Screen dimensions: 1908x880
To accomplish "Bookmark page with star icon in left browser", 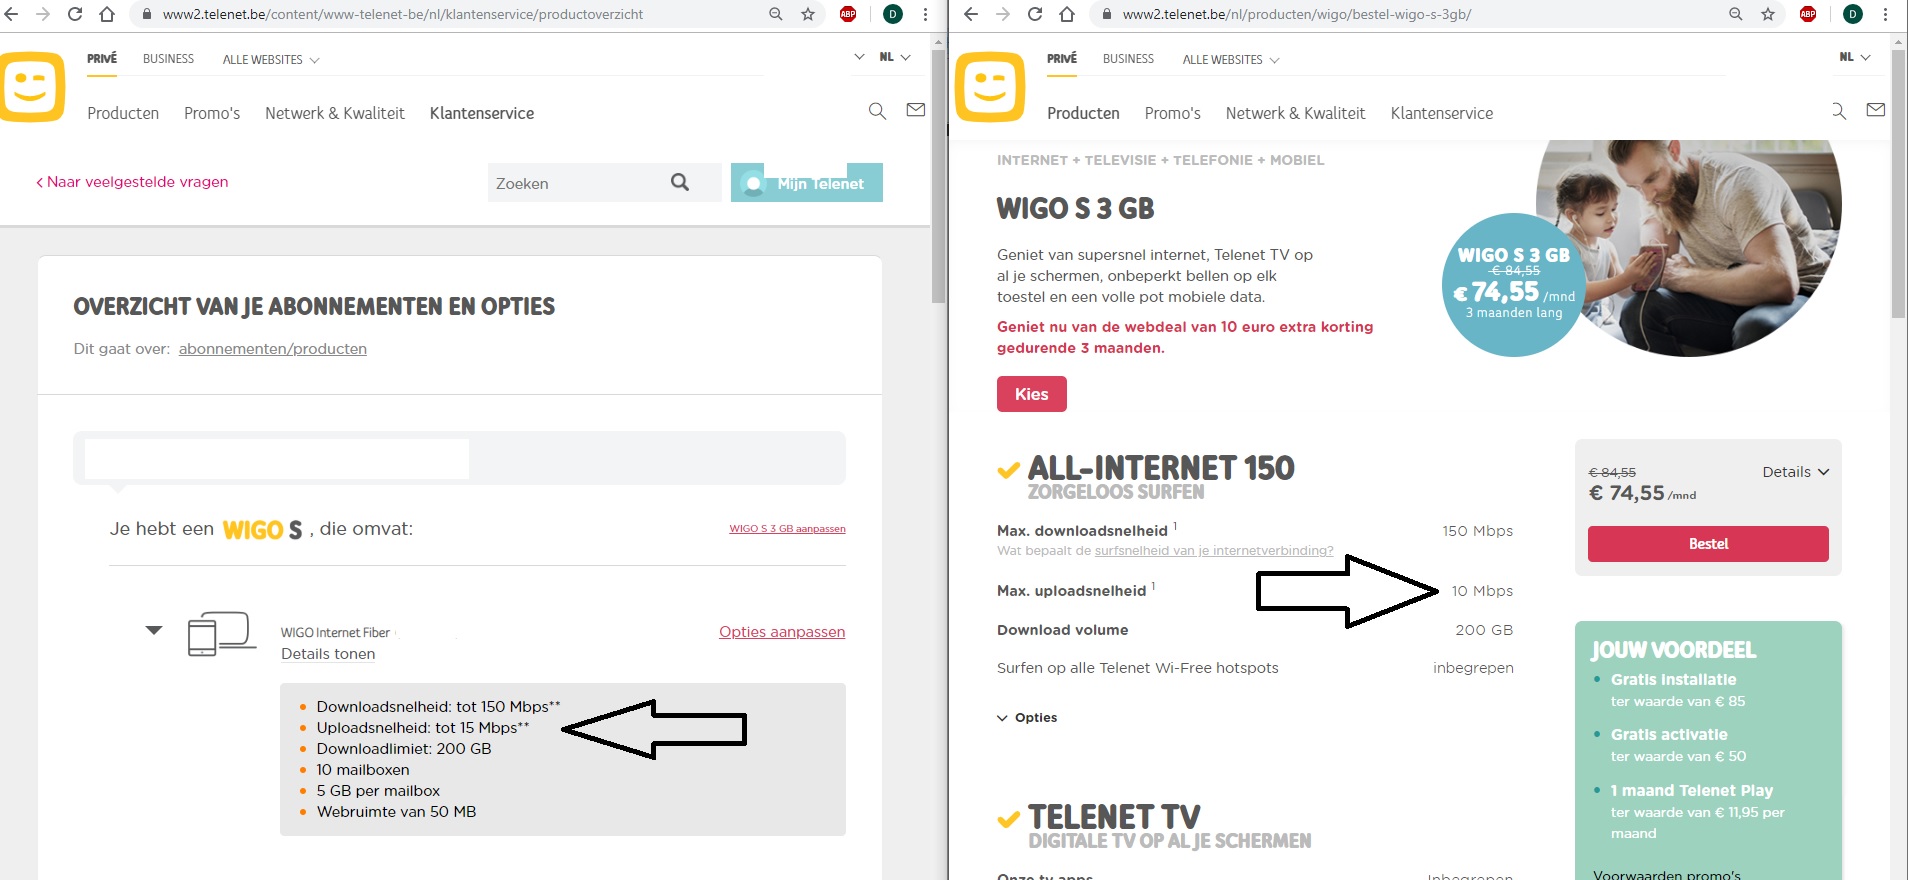I will pyautogui.click(x=808, y=14).
